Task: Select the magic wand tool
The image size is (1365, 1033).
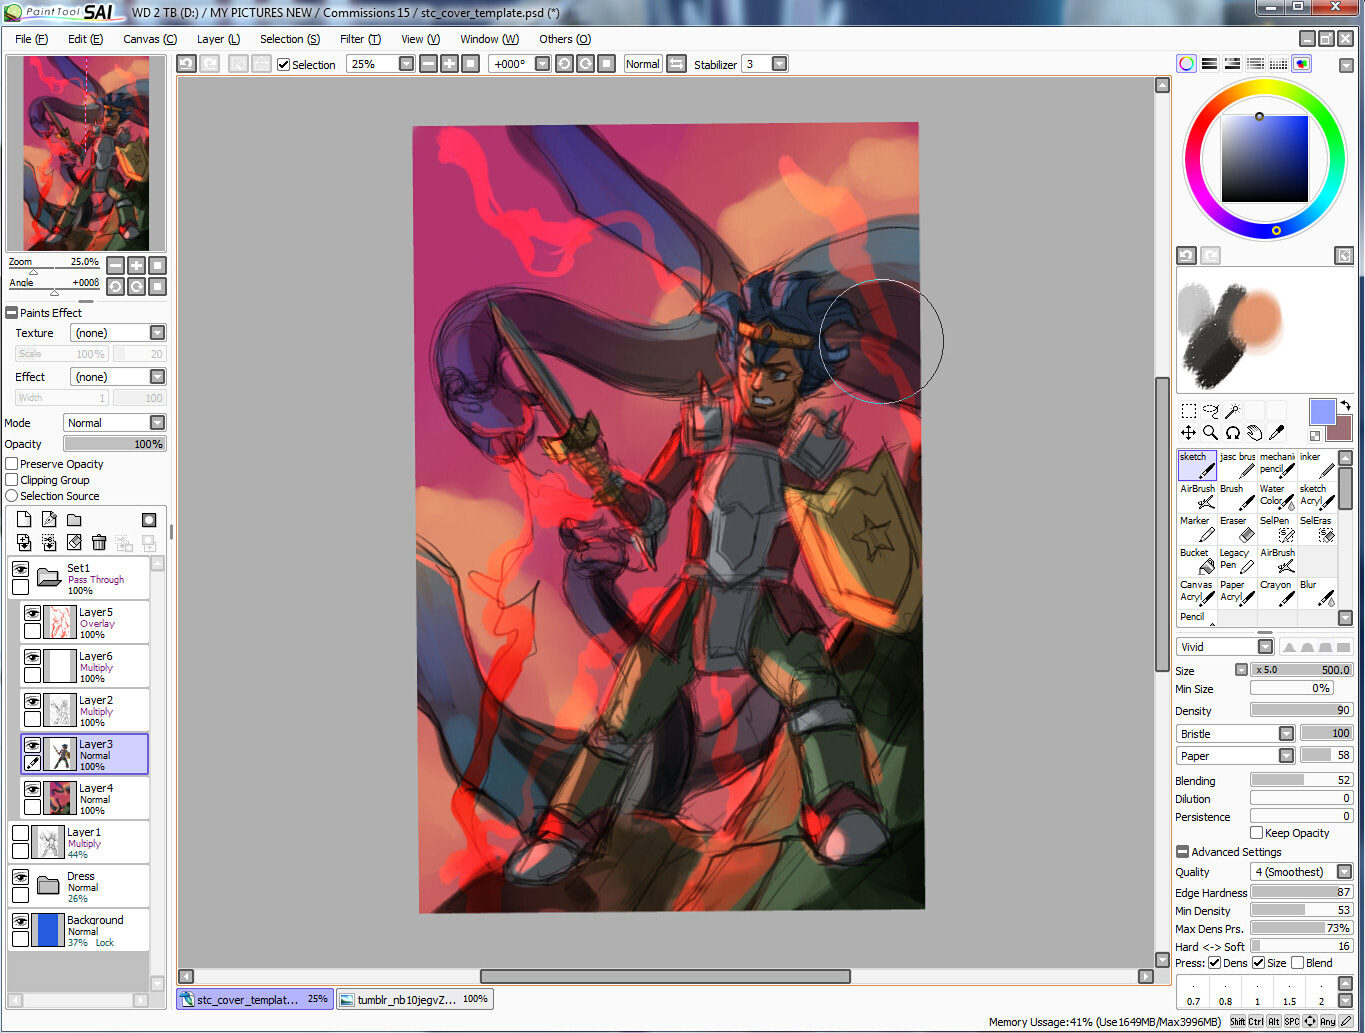Action: [1232, 411]
